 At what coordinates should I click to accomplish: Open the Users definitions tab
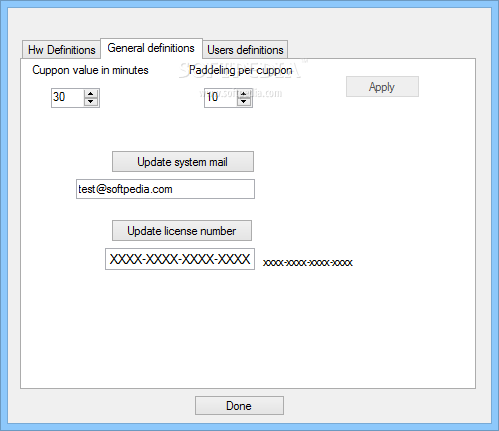click(245, 50)
